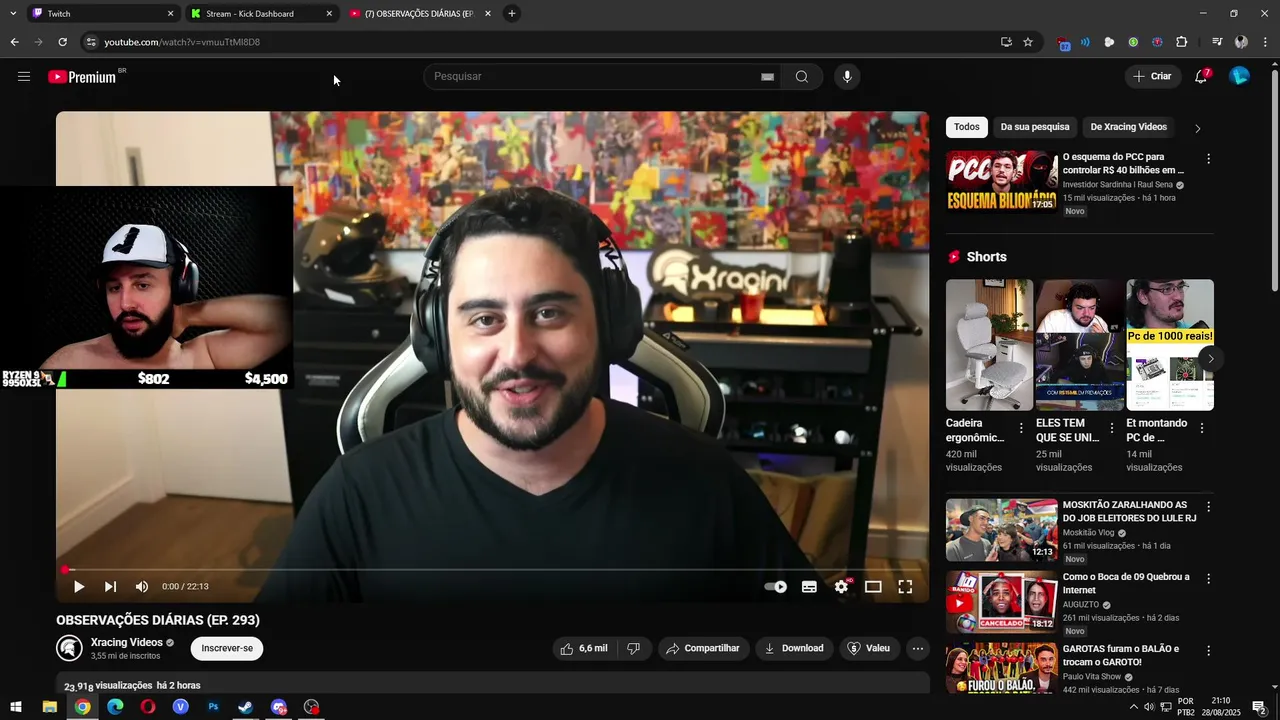Click the magnifier search button
The height and width of the screenshot is (720, 1280).
click(801, 77)
